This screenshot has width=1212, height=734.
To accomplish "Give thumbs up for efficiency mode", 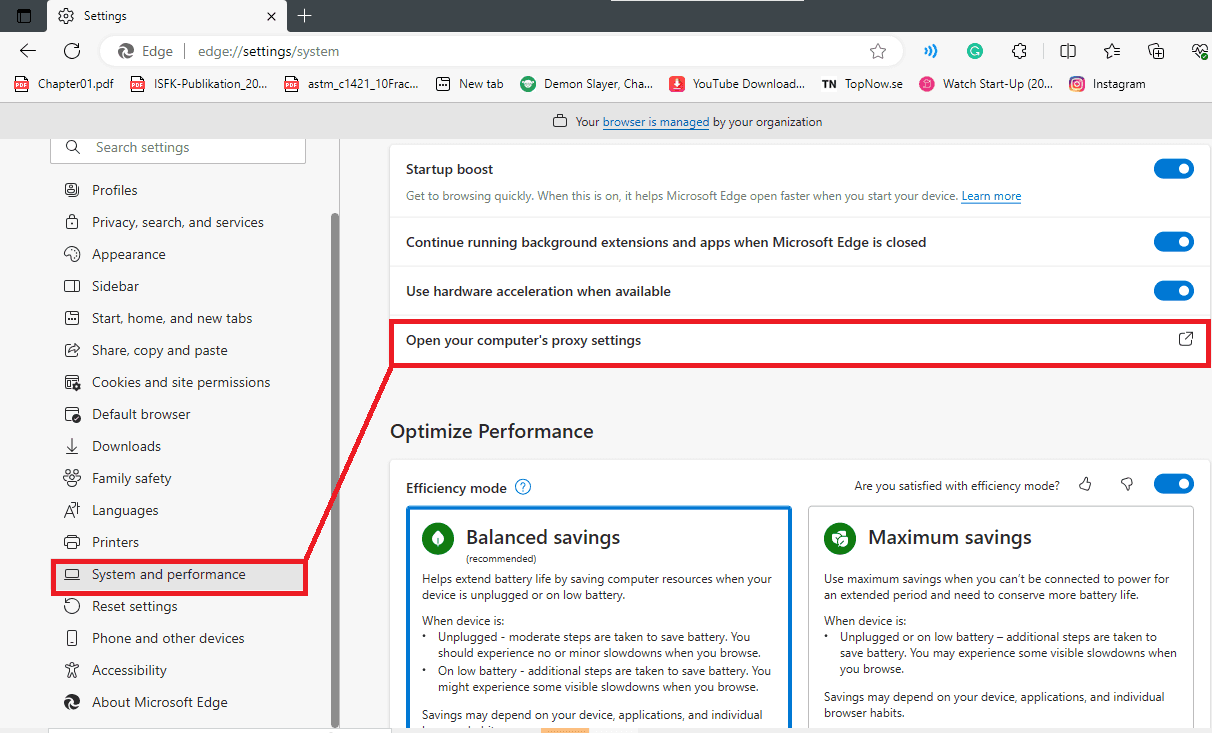I will coord(1085,484).
